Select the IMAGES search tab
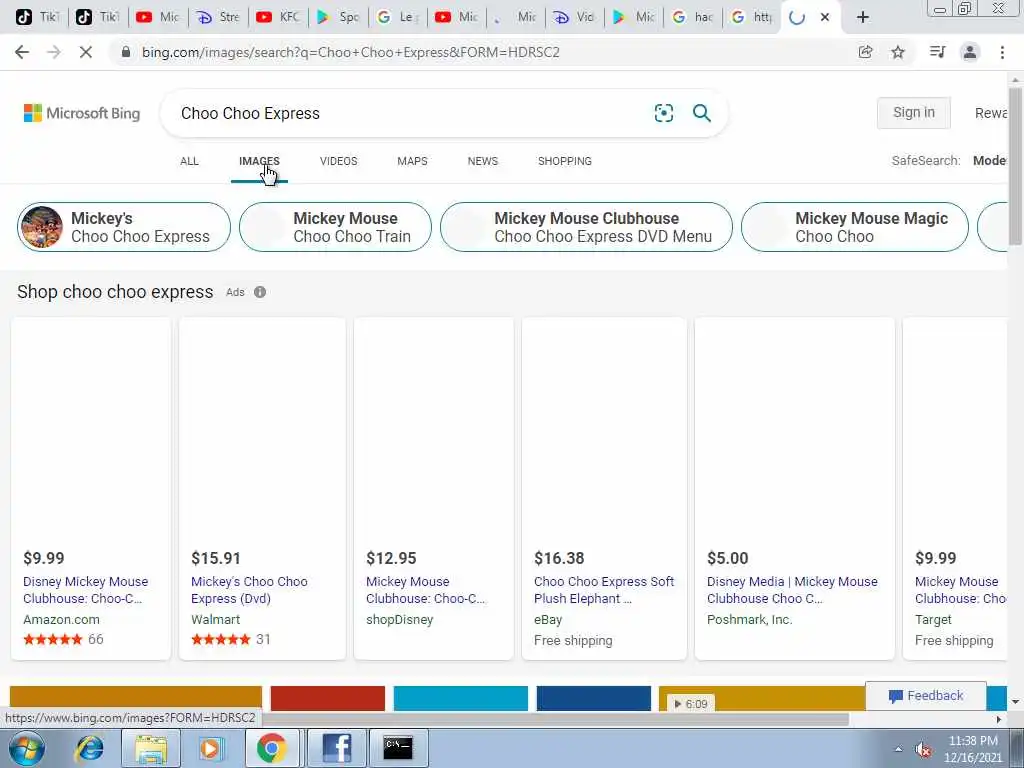The height and width of the screenshot is (768, 1024). [x=259, y=161]
